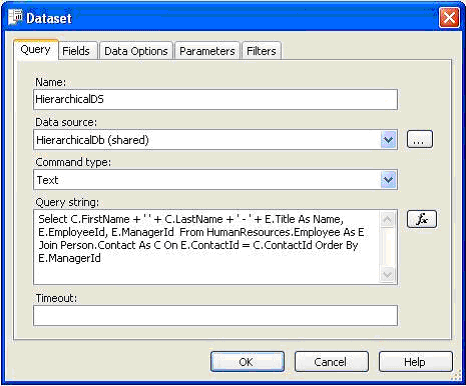Open the Filters tab

click(x=261, y=51)
